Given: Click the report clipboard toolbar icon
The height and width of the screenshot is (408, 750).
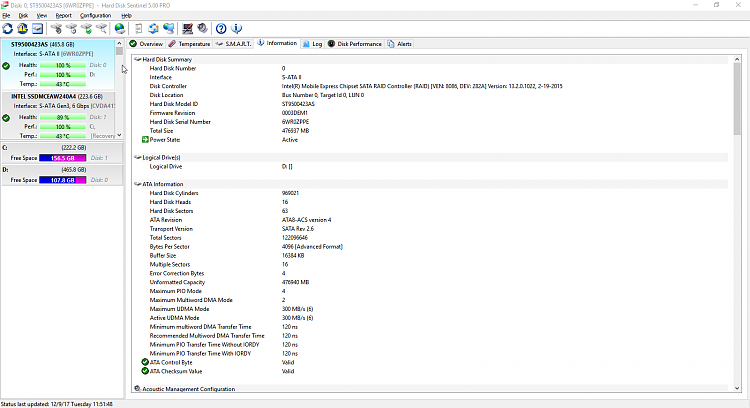Looking at the screenshot, I should (138, 29).
